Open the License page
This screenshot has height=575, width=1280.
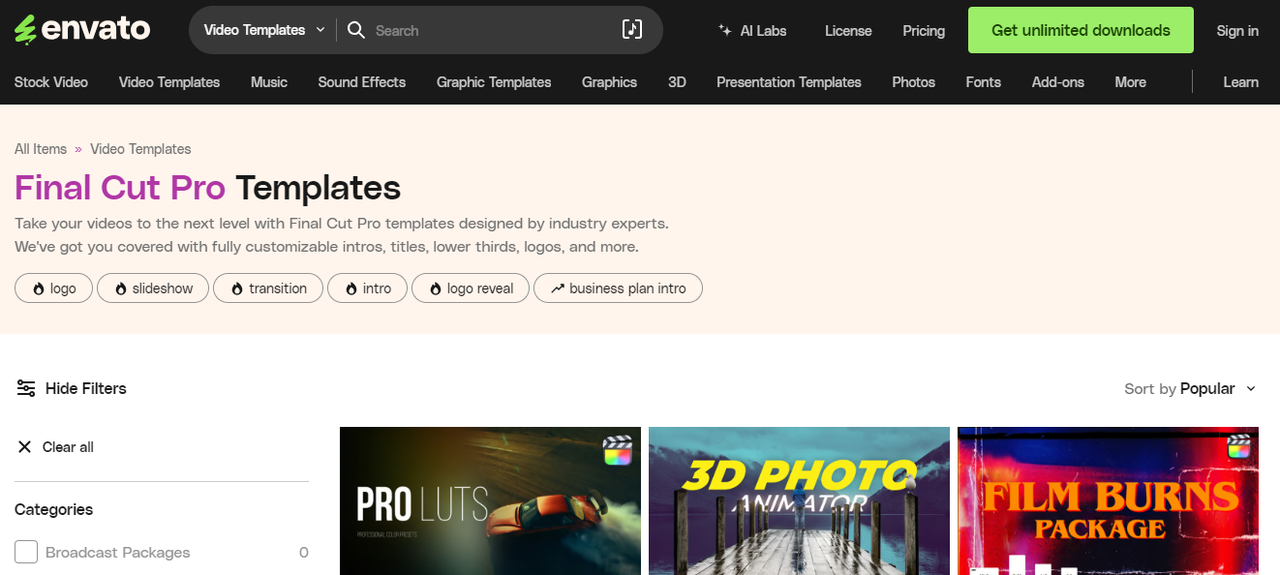848,31
